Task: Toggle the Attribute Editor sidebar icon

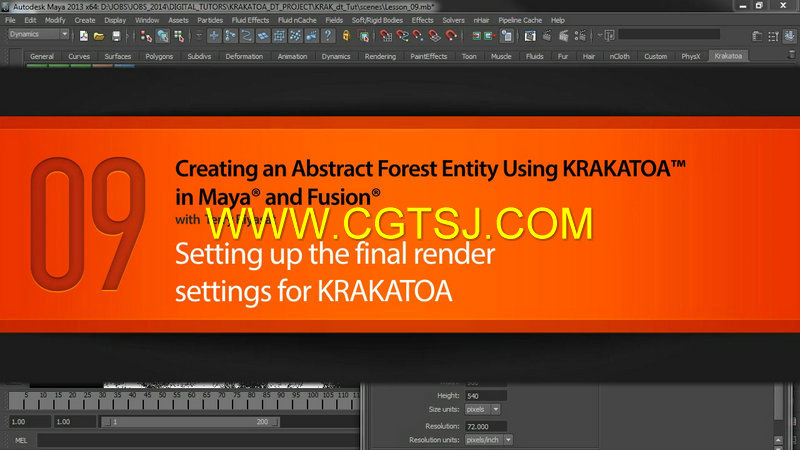Action: (757, 36)
